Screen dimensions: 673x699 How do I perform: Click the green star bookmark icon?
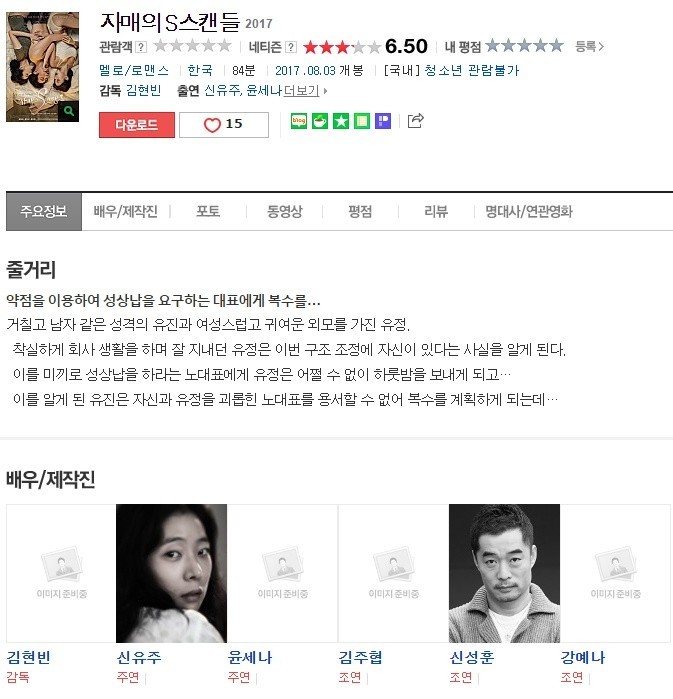[341, 121]
